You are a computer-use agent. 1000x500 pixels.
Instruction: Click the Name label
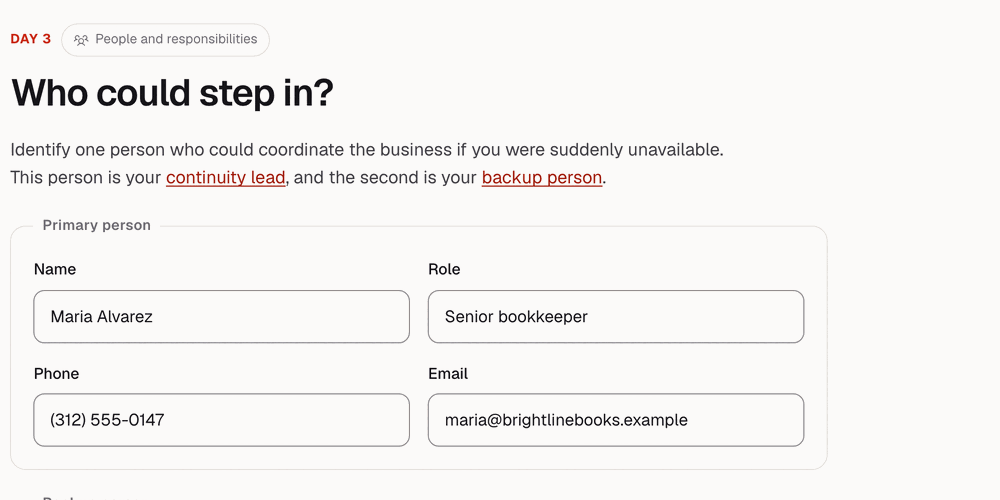click(55, 269)
